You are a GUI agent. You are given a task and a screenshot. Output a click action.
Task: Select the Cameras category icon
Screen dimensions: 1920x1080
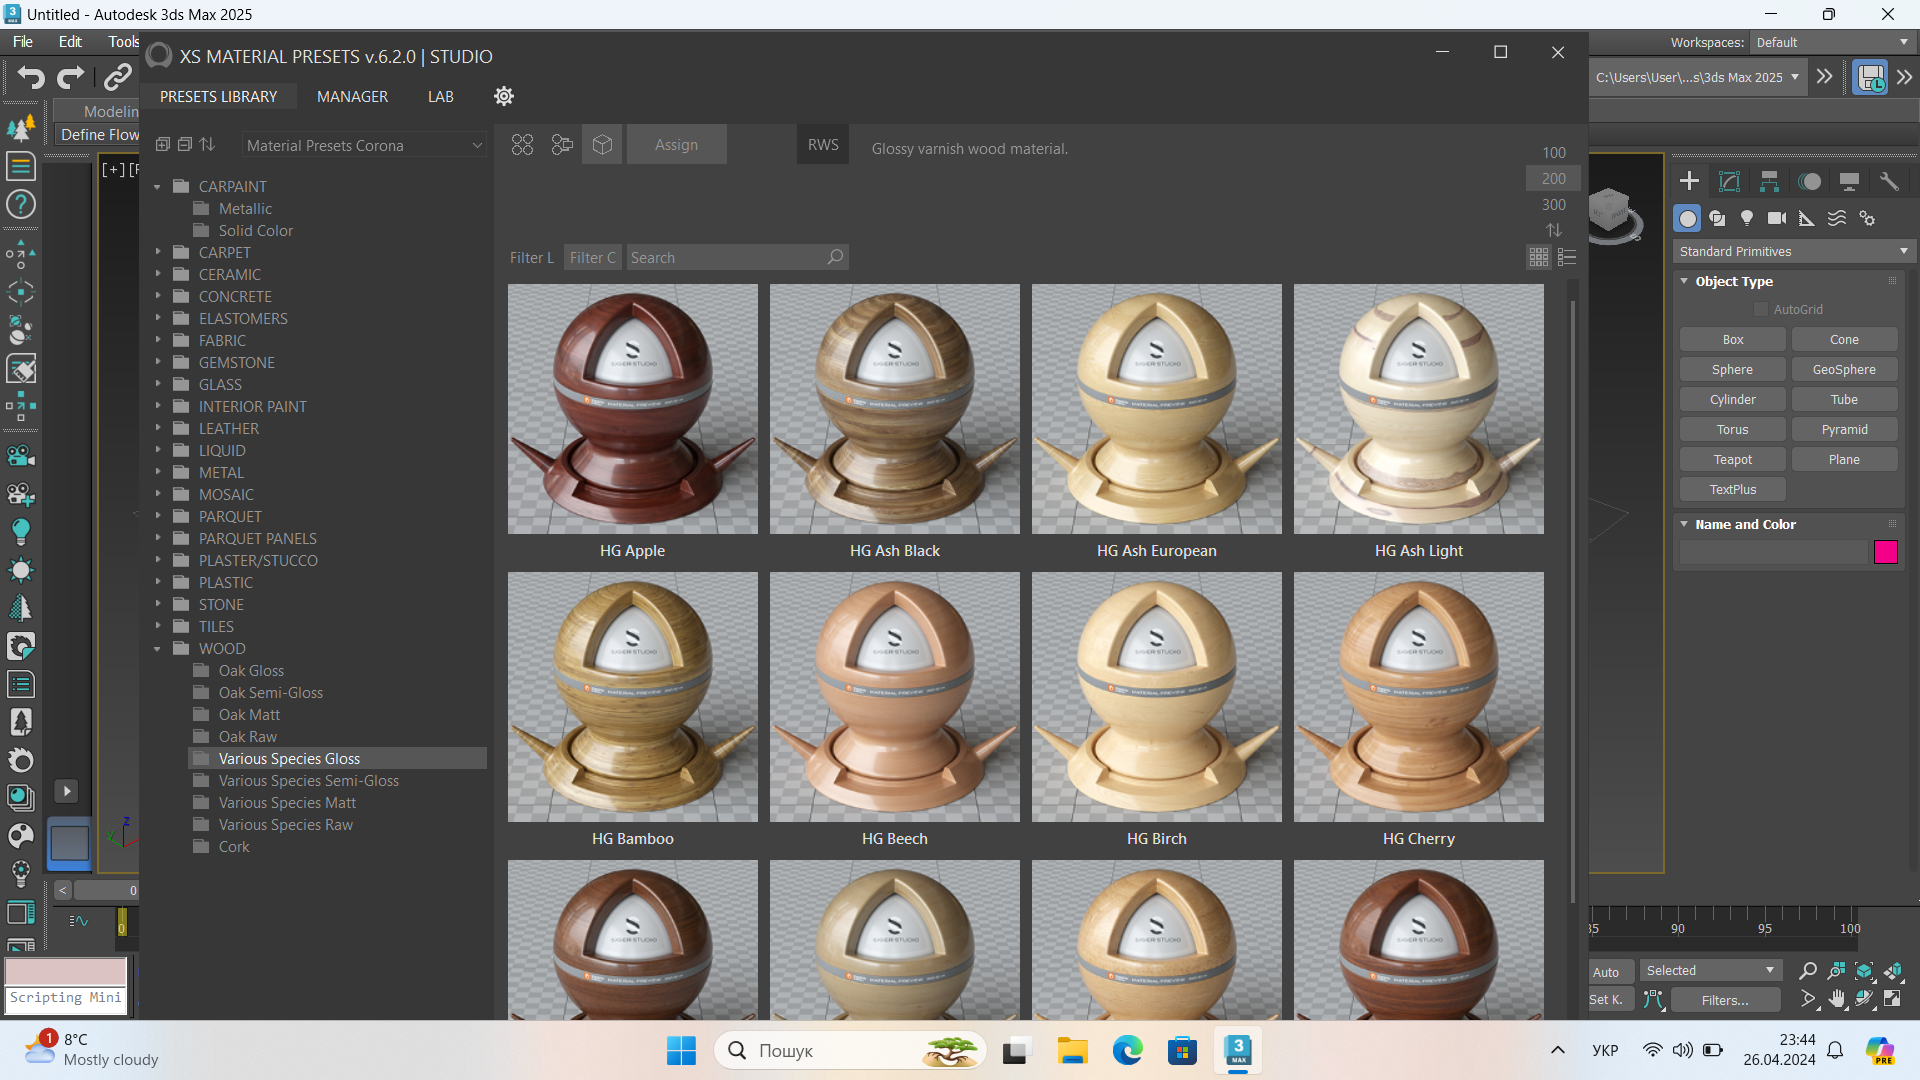1776,218
